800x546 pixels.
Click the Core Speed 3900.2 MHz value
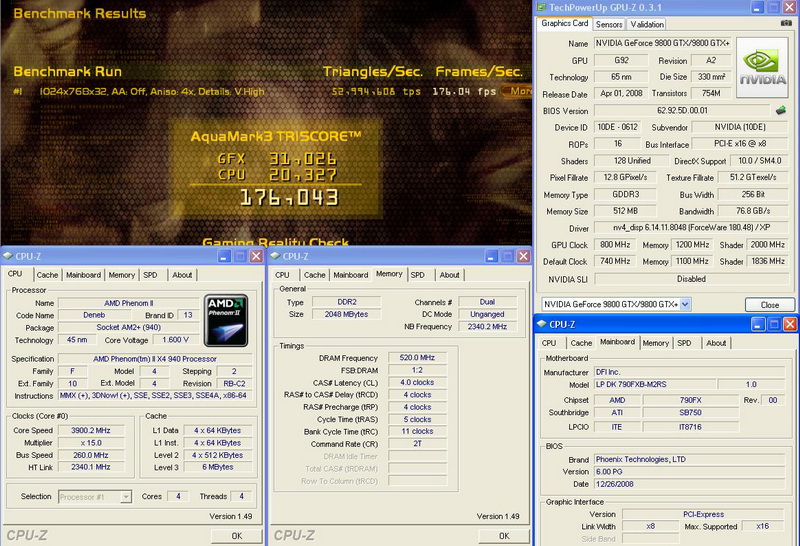(x=90, y=431)
